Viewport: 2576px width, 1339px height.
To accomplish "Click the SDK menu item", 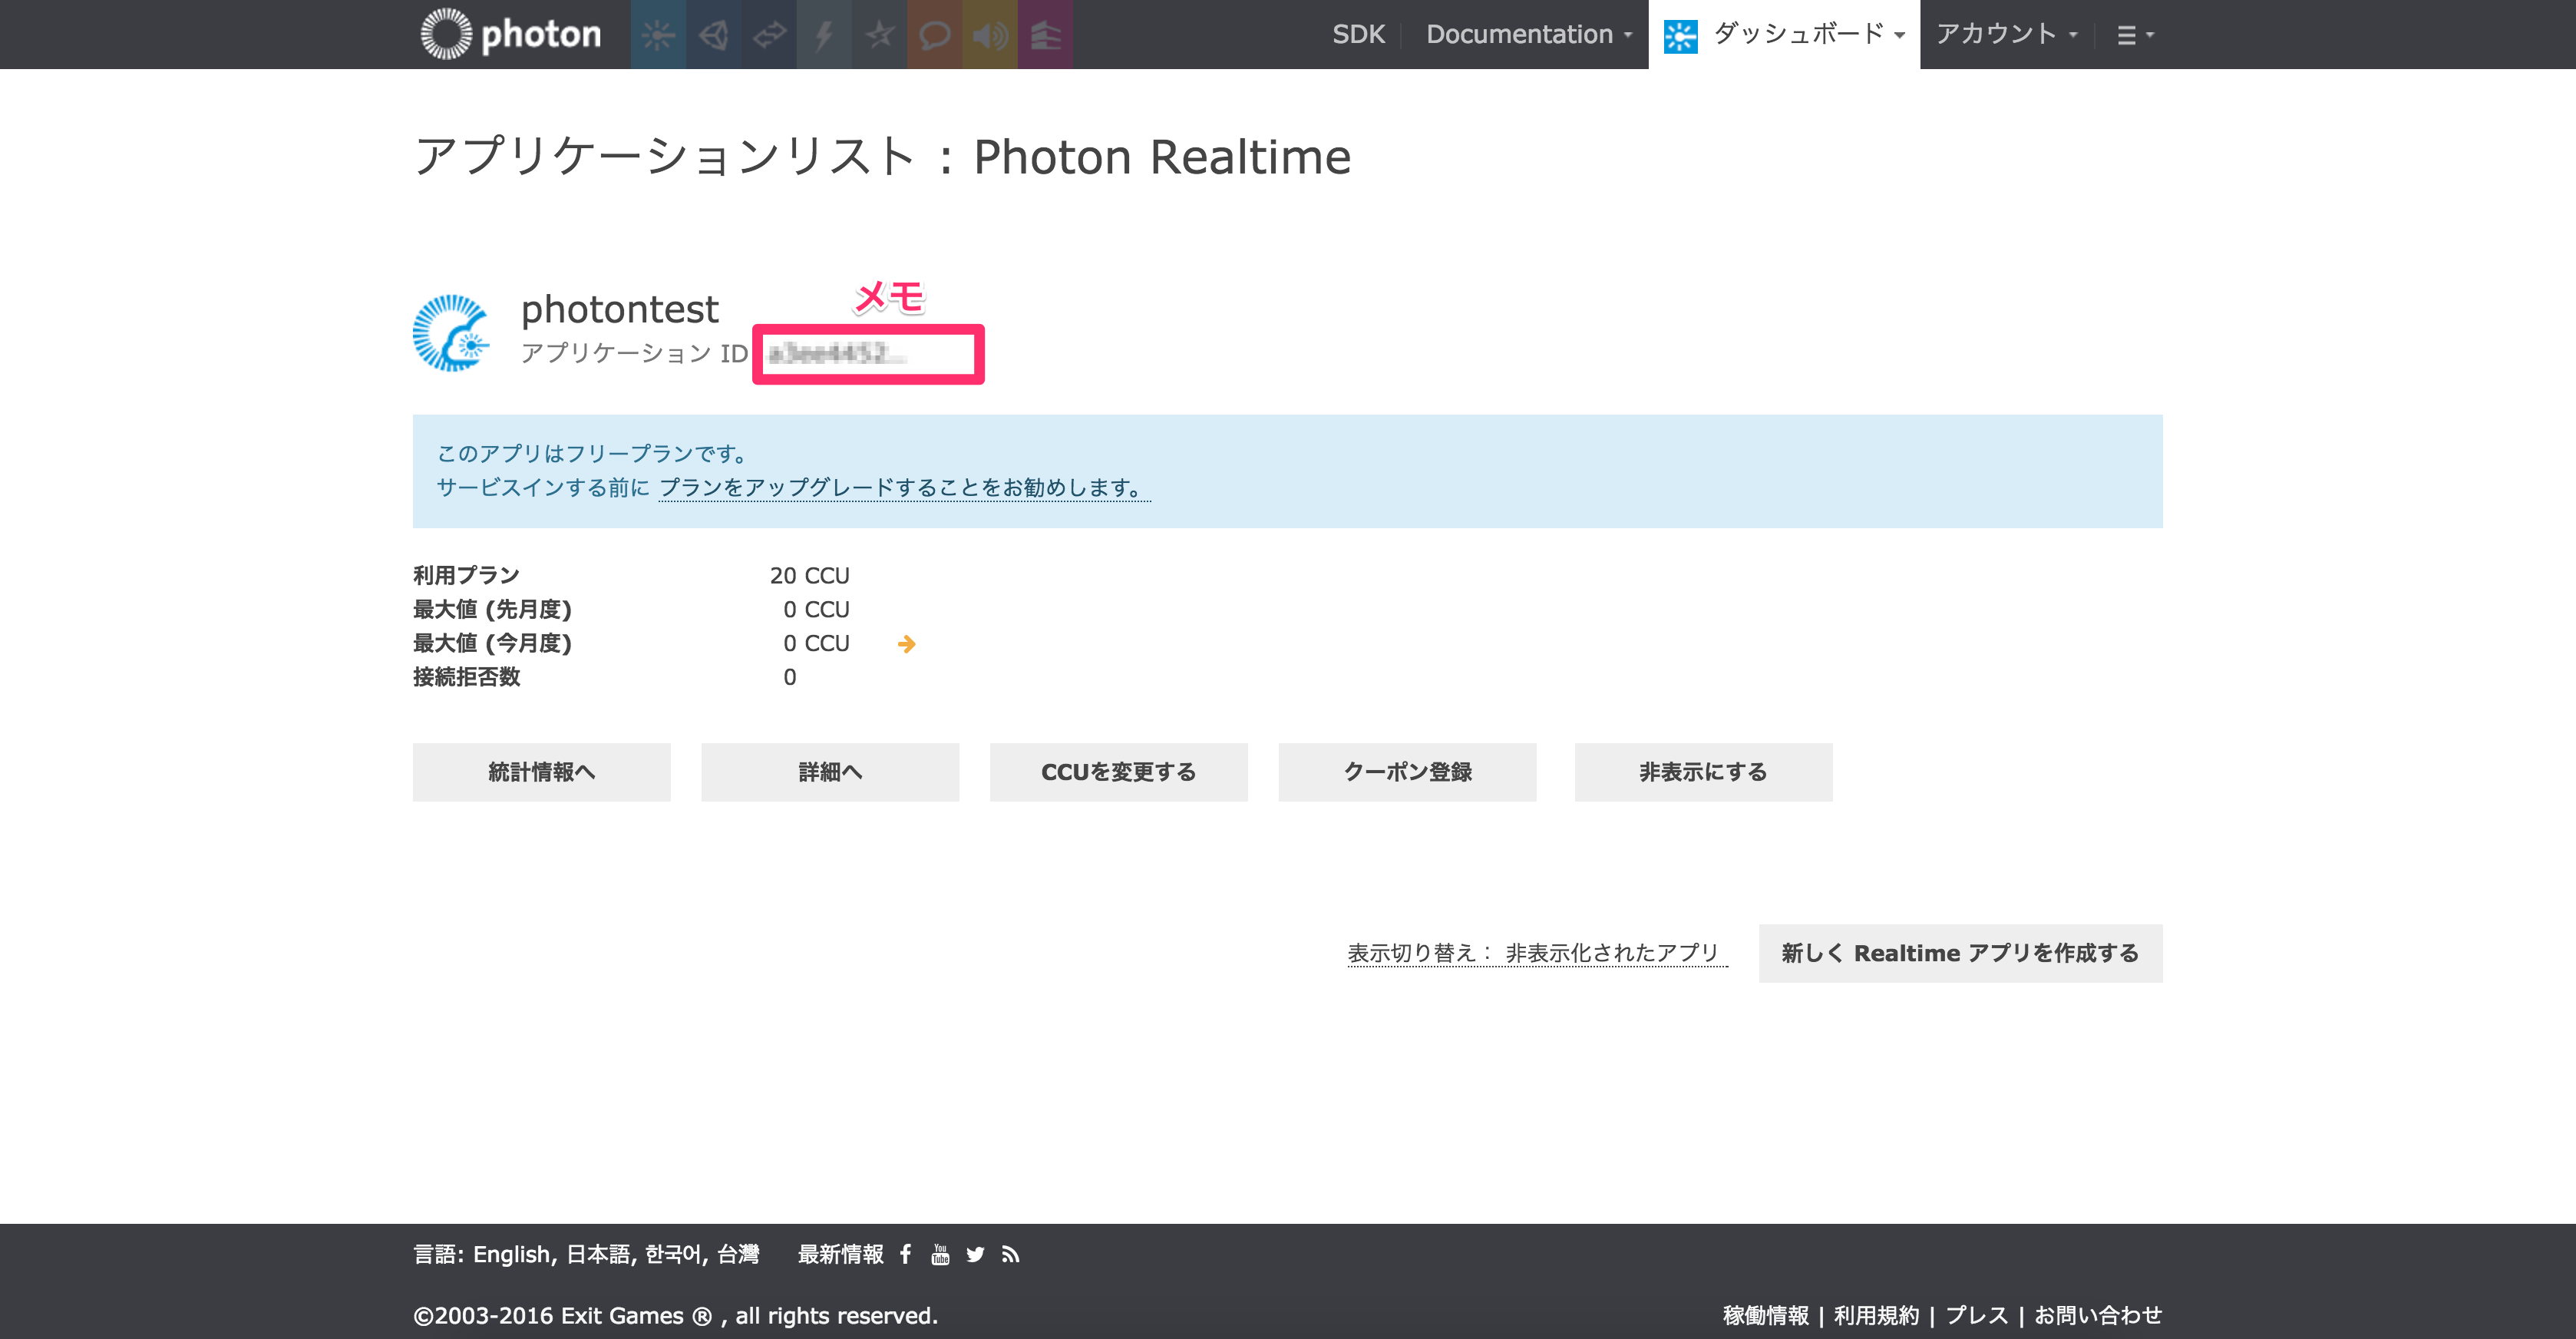I will (1358, 35).
